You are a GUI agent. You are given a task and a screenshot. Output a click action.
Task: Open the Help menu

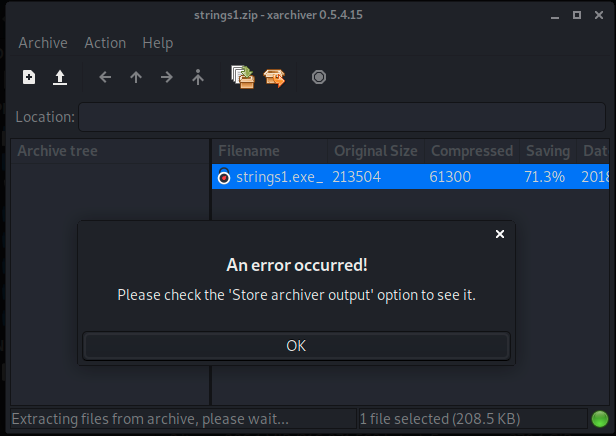158,43
